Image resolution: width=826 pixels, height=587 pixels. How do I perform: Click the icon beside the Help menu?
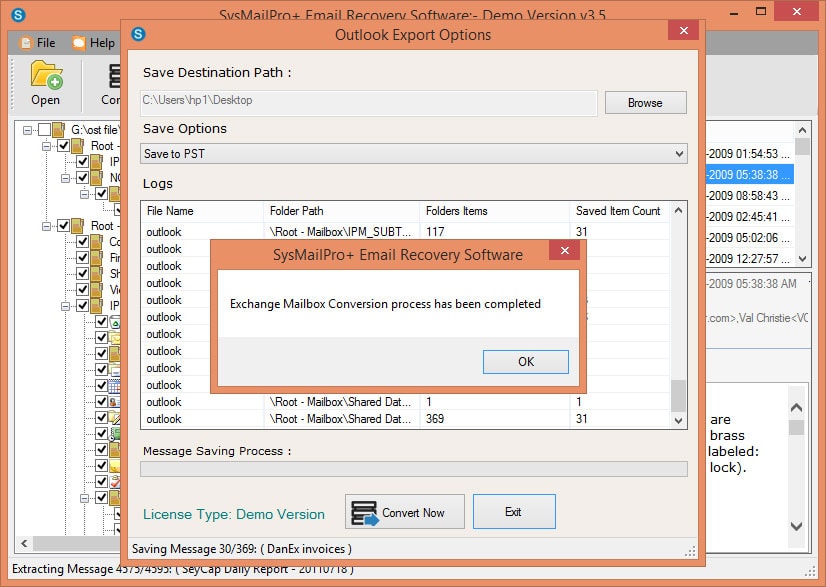coord(78,43)
